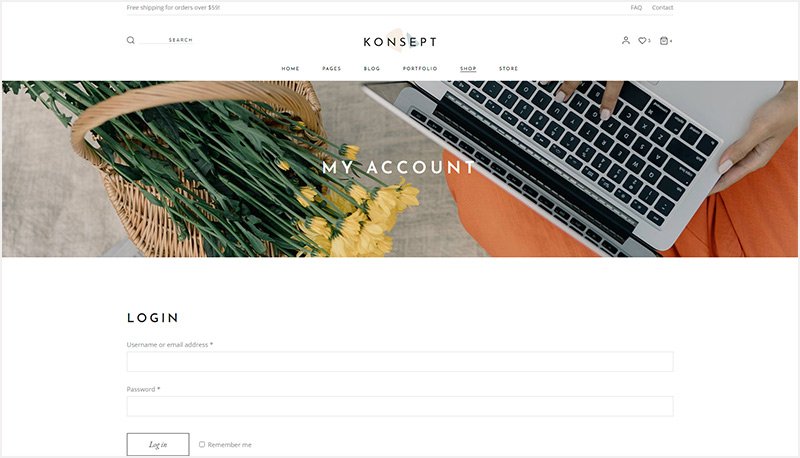Open the Shop menu item
The width and height of the screenshot is (800, 458).
(468, 68)
